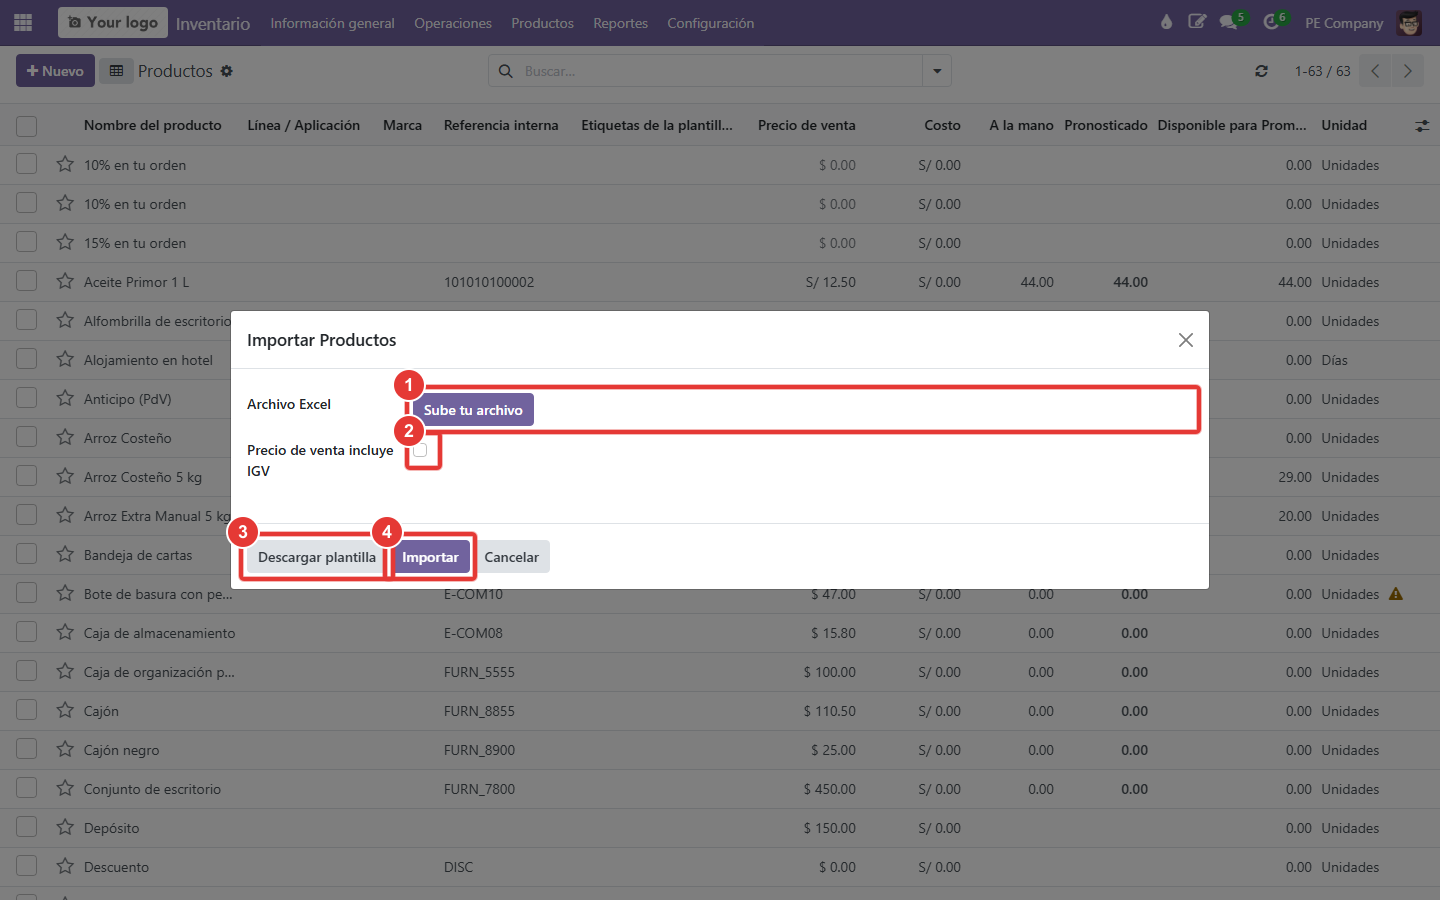The height and width of the screenshot is (900, 1440).
Task: Click reference FURN_7800 cell
Action: (x=480, y=789)
